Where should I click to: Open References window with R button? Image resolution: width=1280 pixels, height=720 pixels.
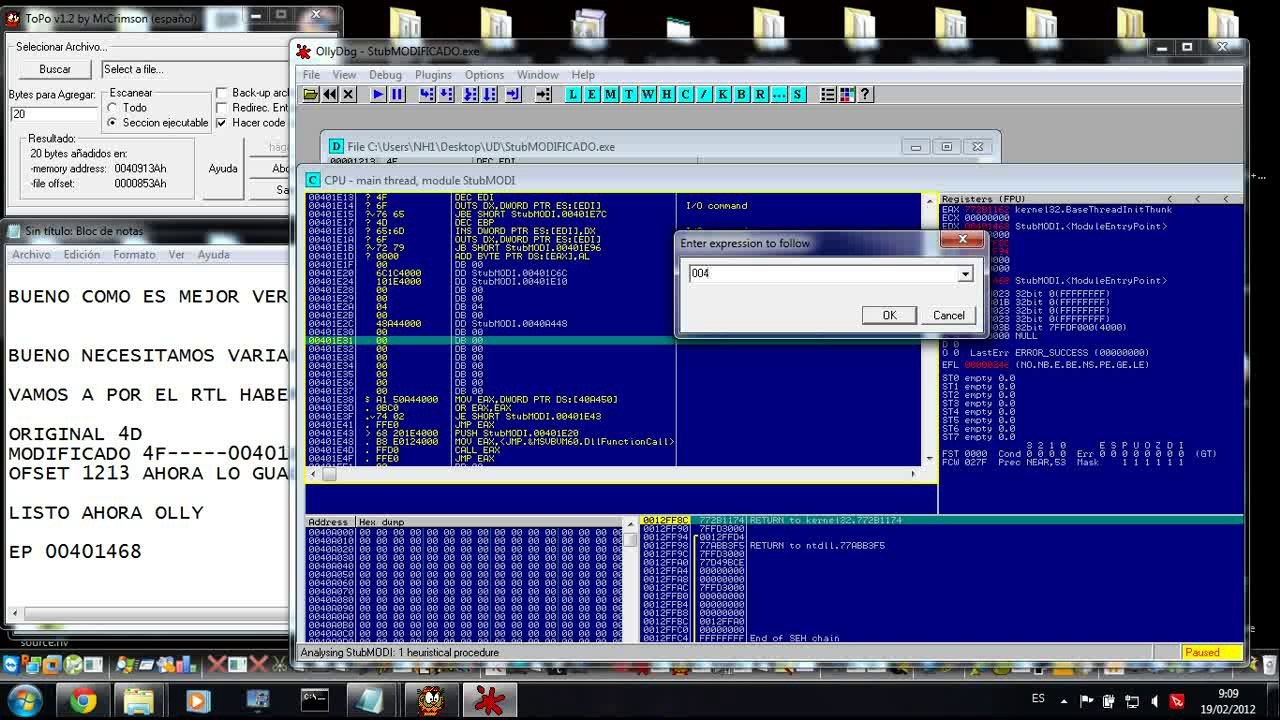pyautogui.click(x=760, y=94)
